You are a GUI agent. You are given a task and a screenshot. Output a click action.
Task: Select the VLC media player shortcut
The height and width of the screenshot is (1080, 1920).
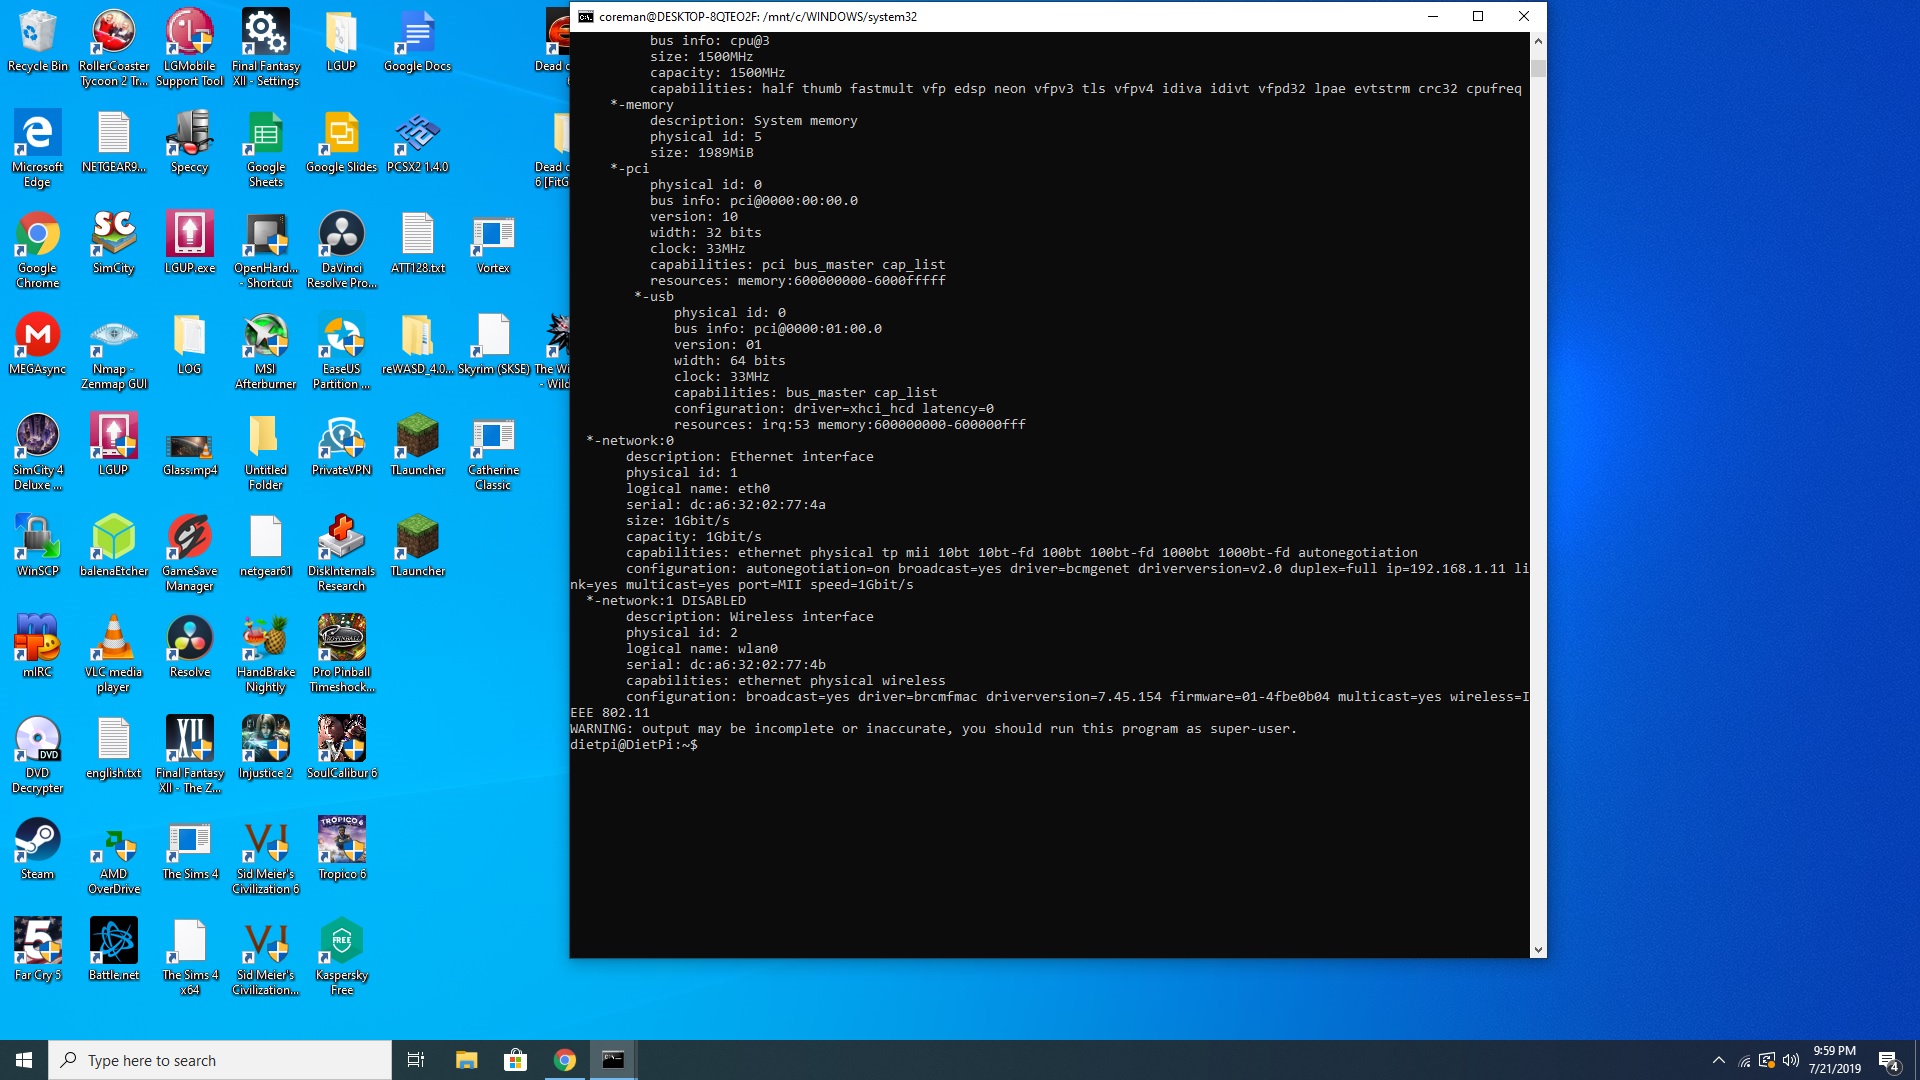(x=113, y=640)
